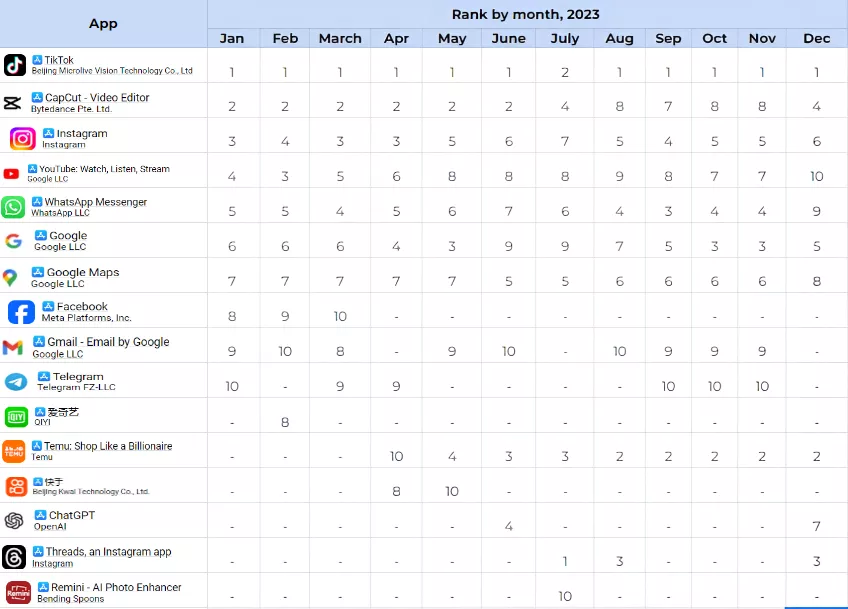
Task: Click the March column header
Action: pyautogui.click(x=340, y=38)
